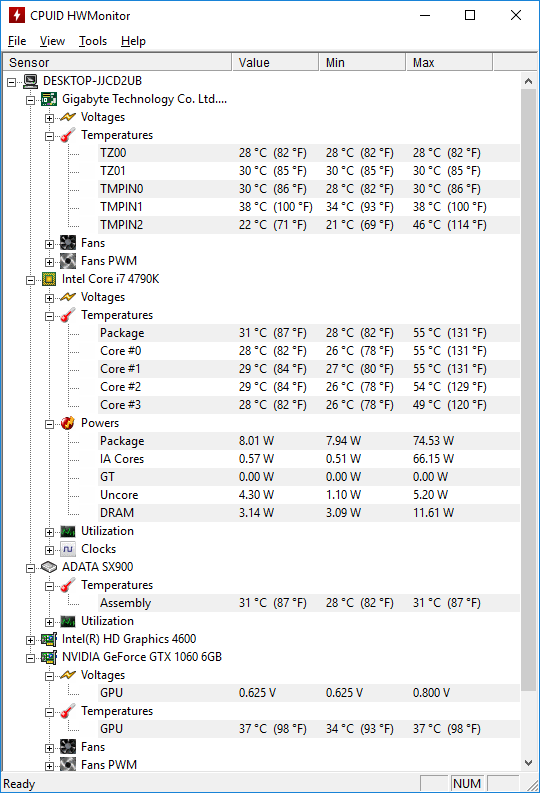Image resolution: width=540 pixels, height=793 pixels.
Task: Expand Utilization under Intel Core i7
Action: coord(49,532)
